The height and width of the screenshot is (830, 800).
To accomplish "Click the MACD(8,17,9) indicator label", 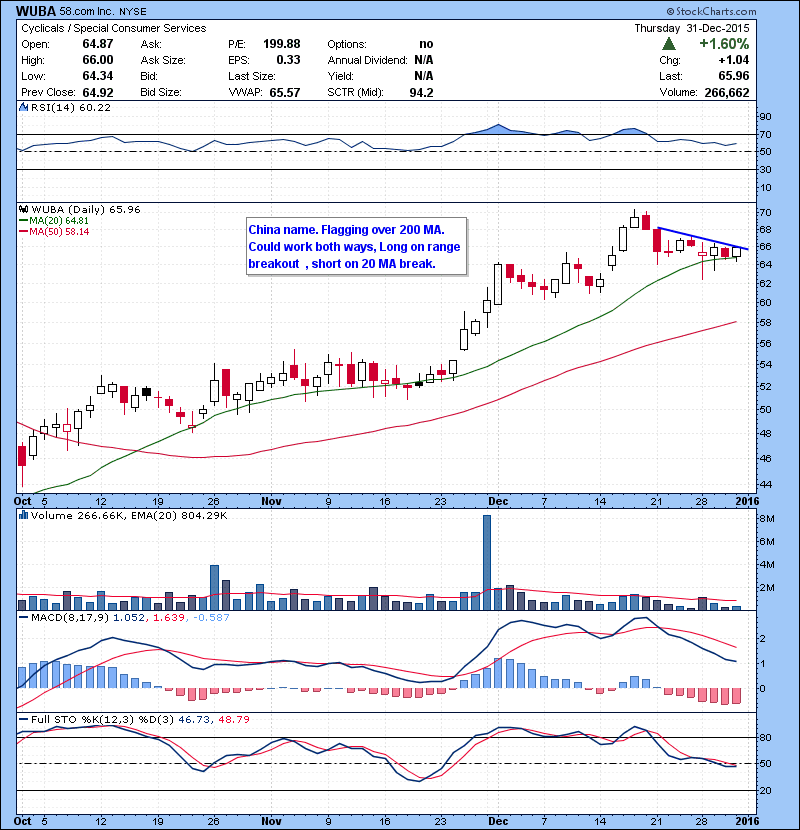I will pyautogui.click(x=71, y=618).
